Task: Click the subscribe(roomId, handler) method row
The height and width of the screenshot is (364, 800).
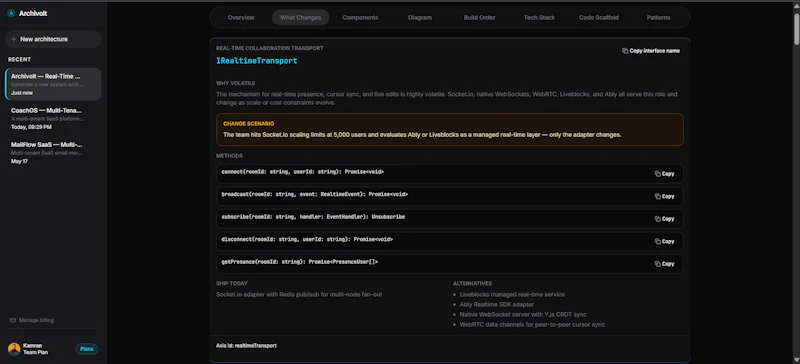Action: click(x=449, y=219)
